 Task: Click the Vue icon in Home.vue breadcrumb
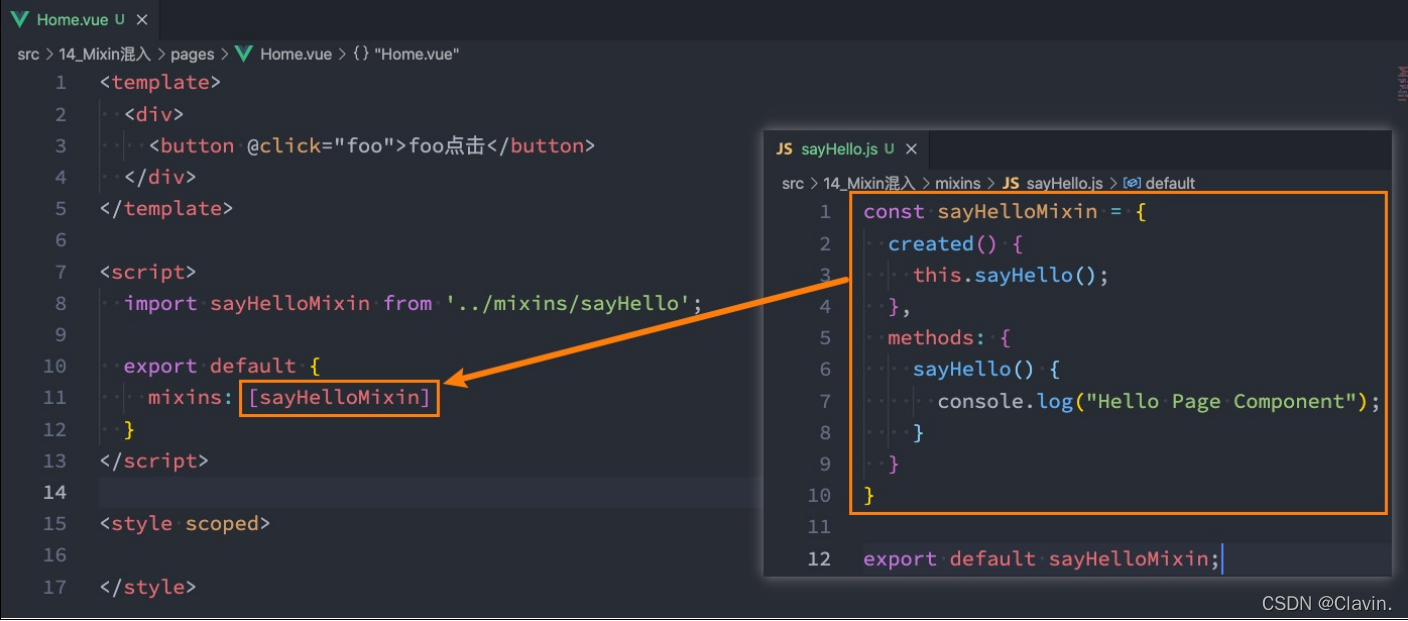[x=244, y=54]
